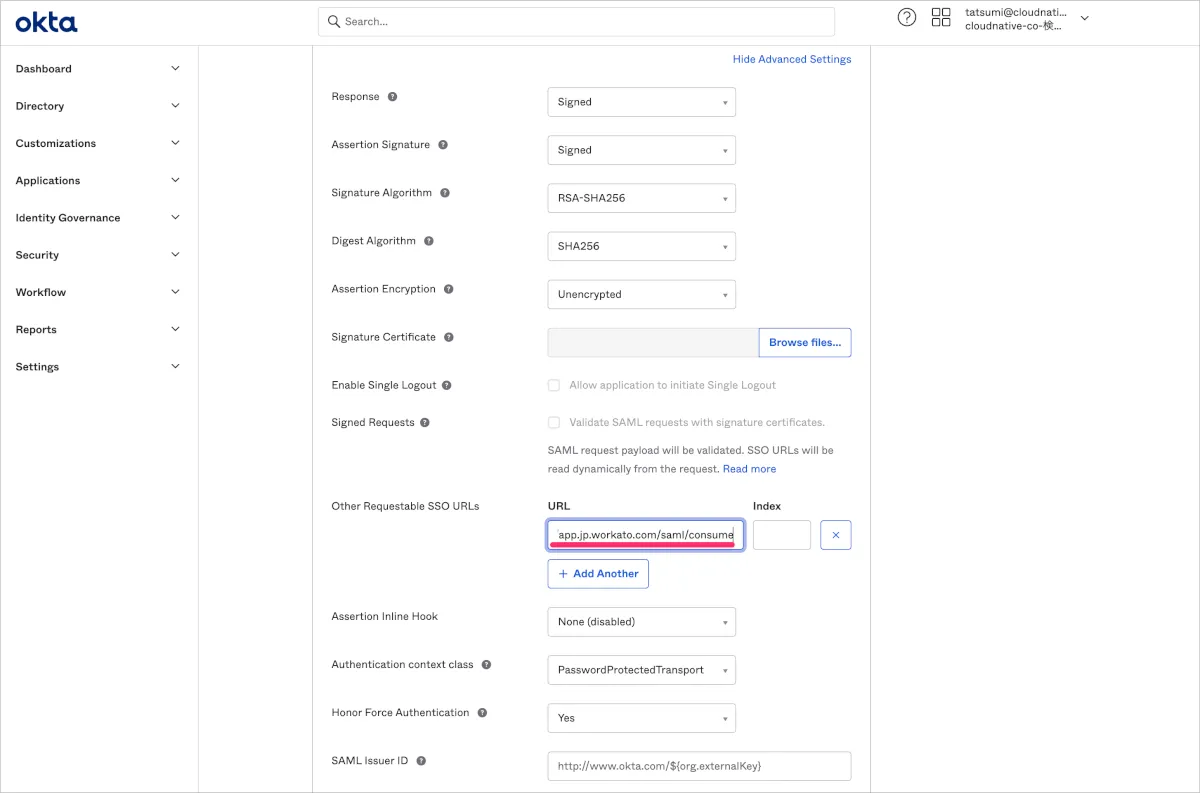Remove the SSO URL row with X button
Screen dimensions: 1200x793
click(x=835, y=535)
